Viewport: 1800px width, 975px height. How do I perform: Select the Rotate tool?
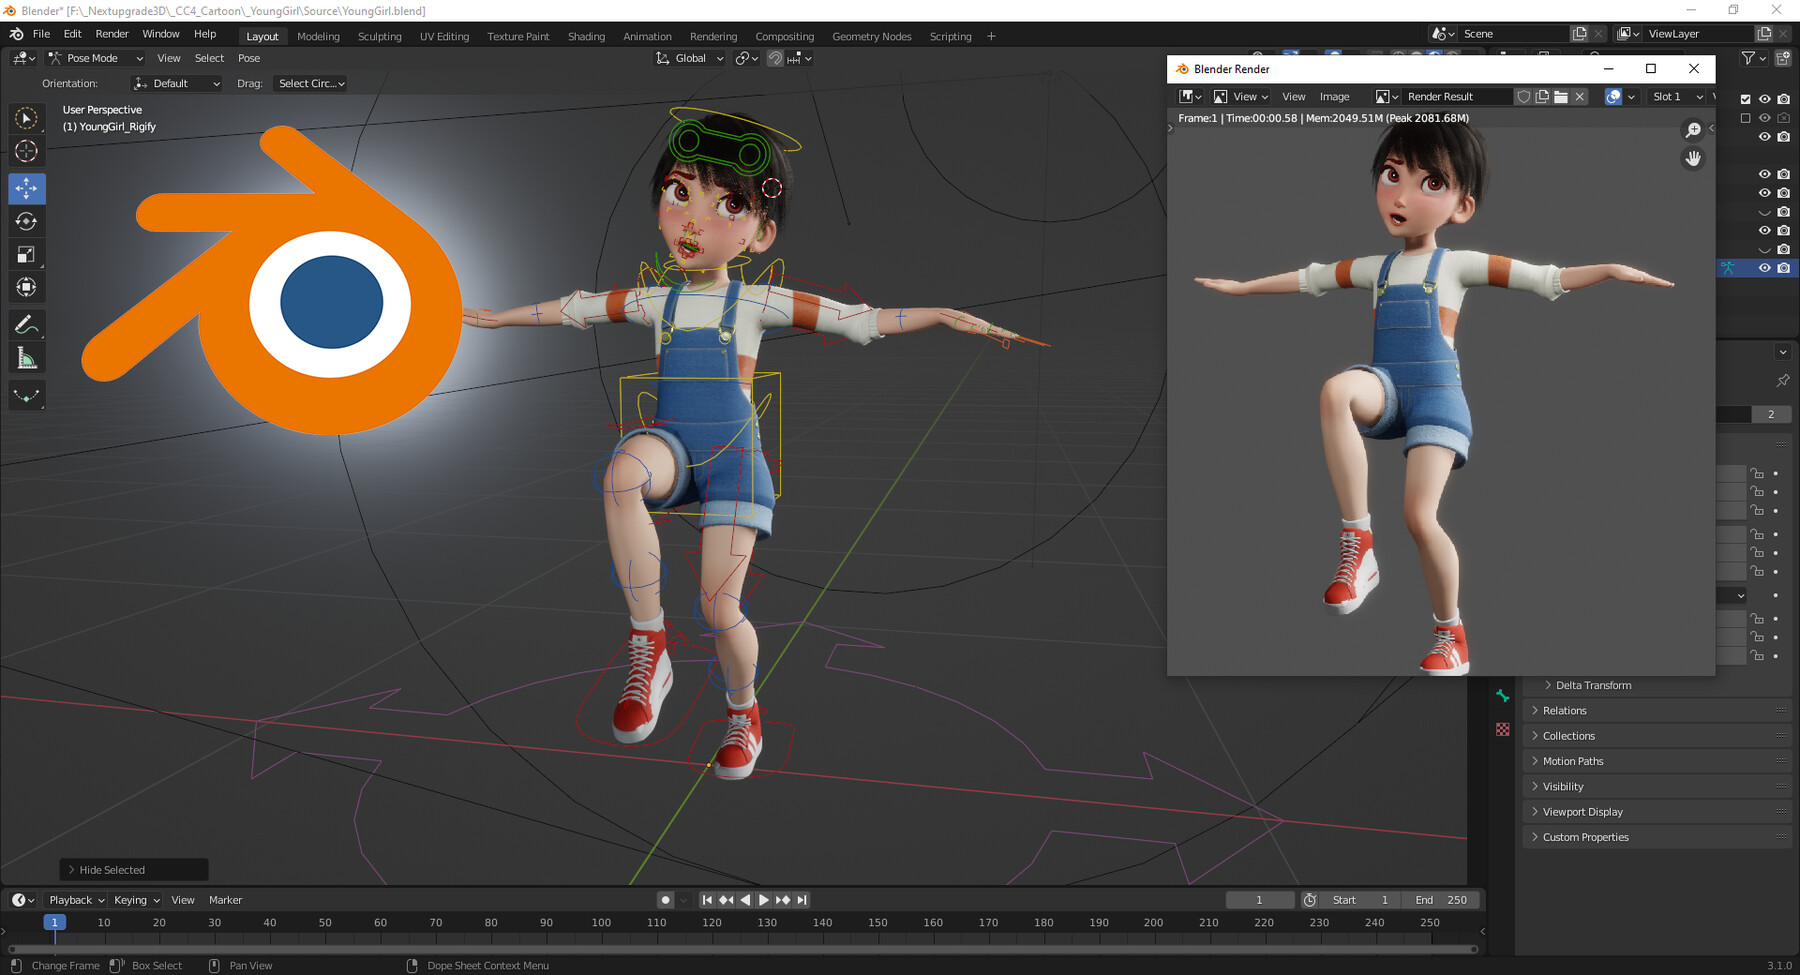pyautogui.click(x=27, y=221)
